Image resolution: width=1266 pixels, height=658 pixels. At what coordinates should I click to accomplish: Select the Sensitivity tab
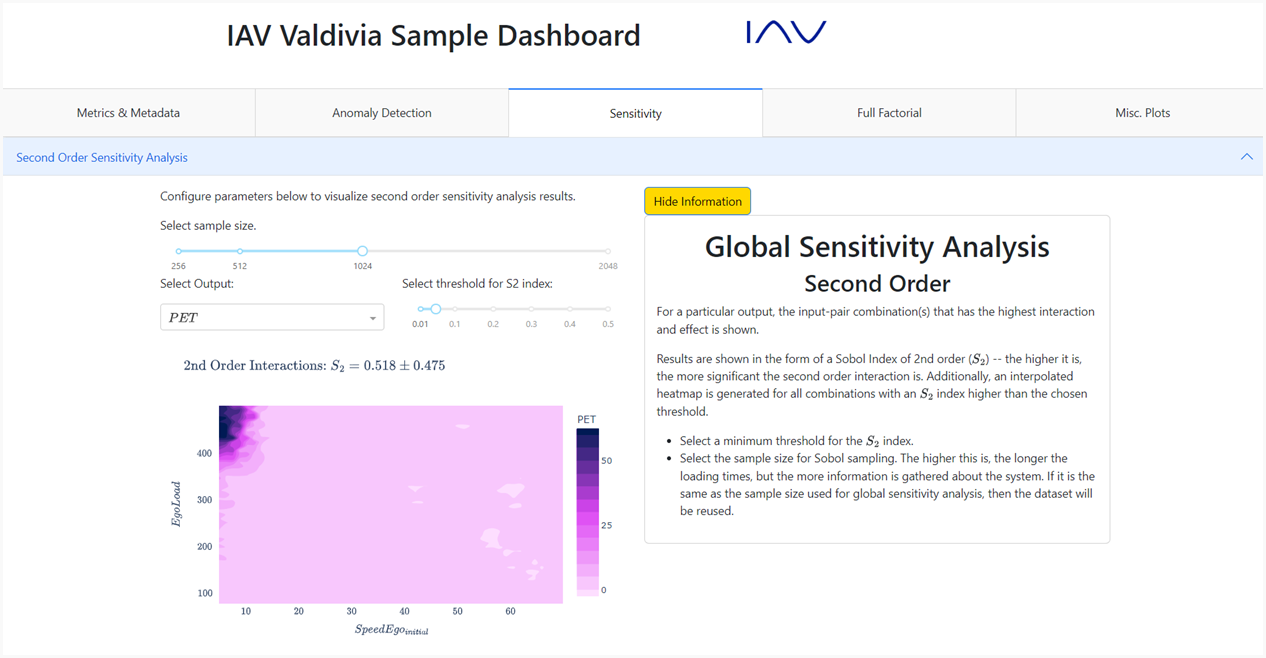(x=635, y=113)
